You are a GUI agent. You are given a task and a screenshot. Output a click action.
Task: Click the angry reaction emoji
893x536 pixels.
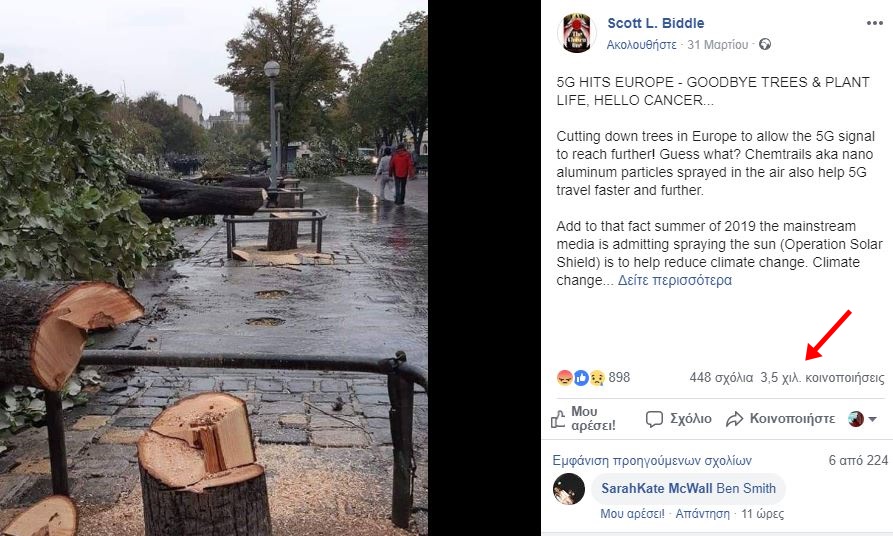(564, 378)
